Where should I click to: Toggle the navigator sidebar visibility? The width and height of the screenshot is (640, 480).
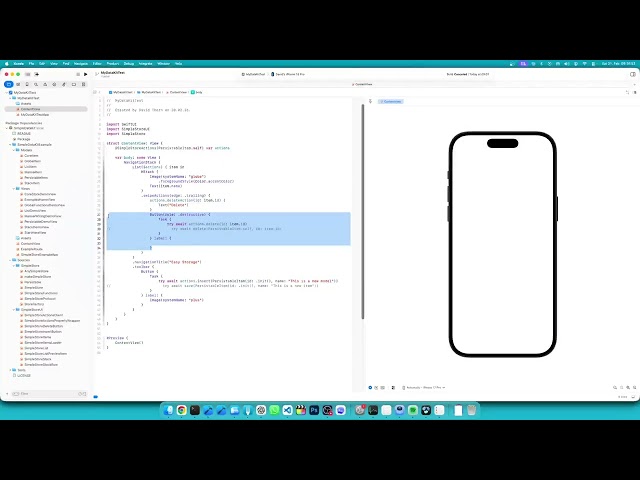click(x=28, y=74)
